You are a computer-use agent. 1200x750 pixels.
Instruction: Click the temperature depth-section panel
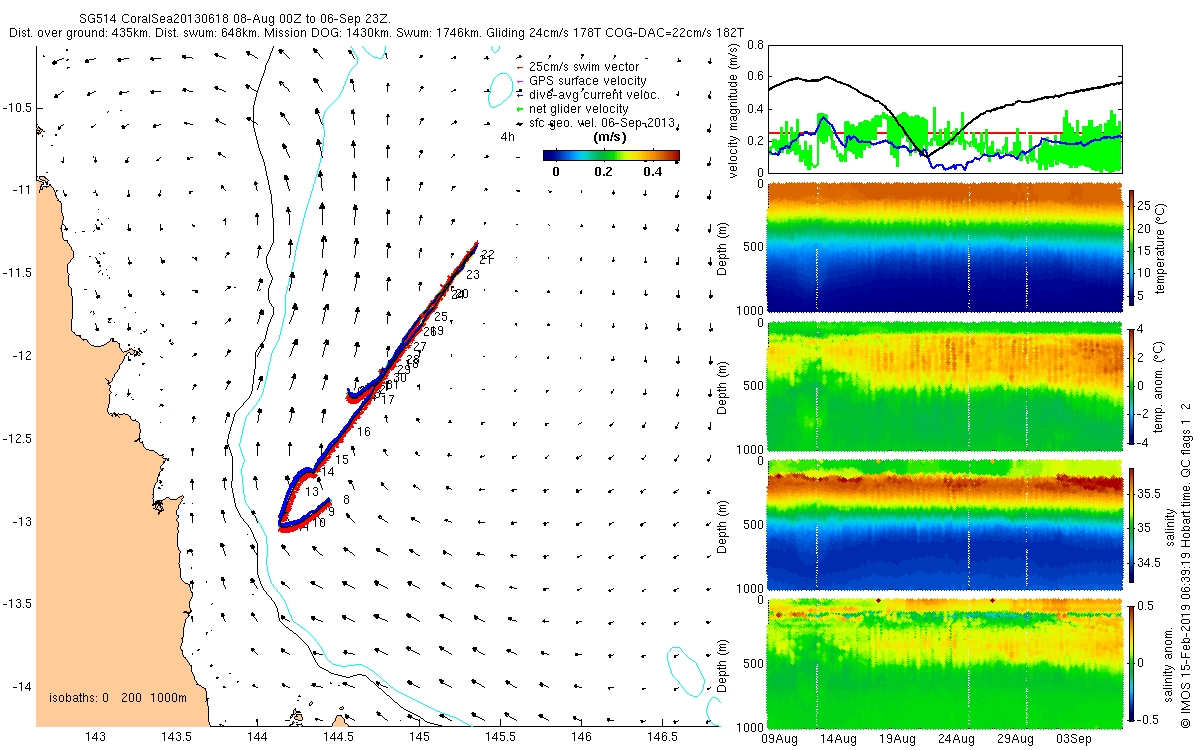[x=945, y=245]
